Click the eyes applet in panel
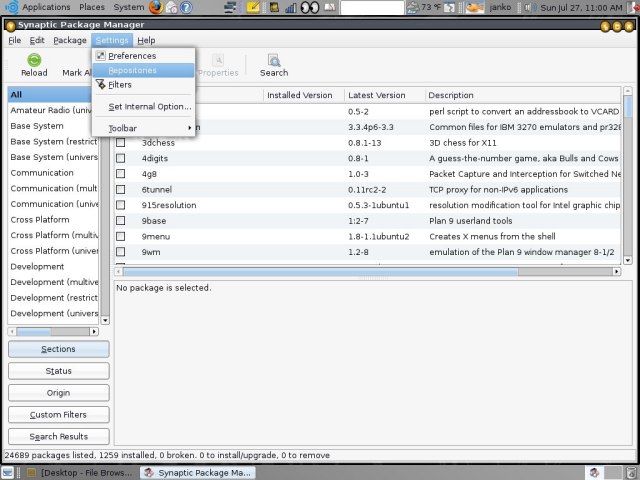 310,7
